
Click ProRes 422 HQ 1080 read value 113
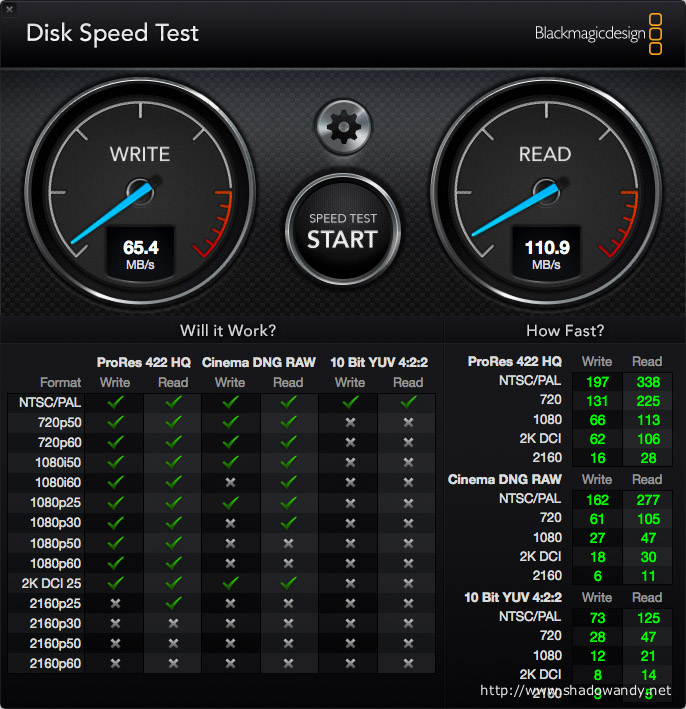pyautogui.click(x=648, y=420)
